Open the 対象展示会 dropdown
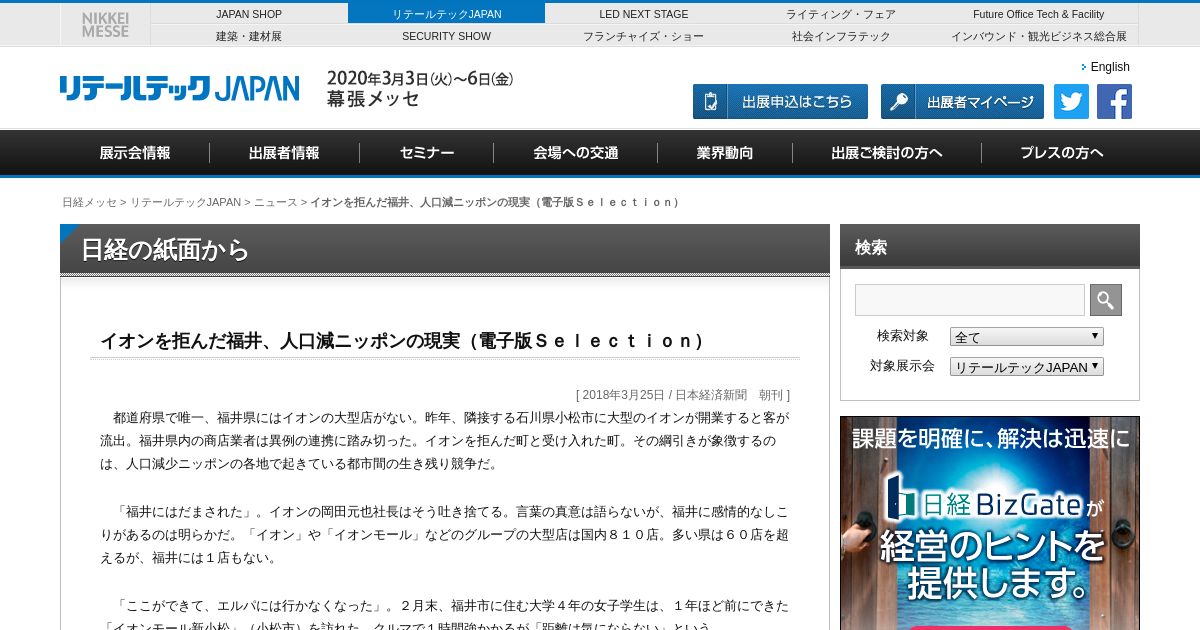 [1027, 367]
